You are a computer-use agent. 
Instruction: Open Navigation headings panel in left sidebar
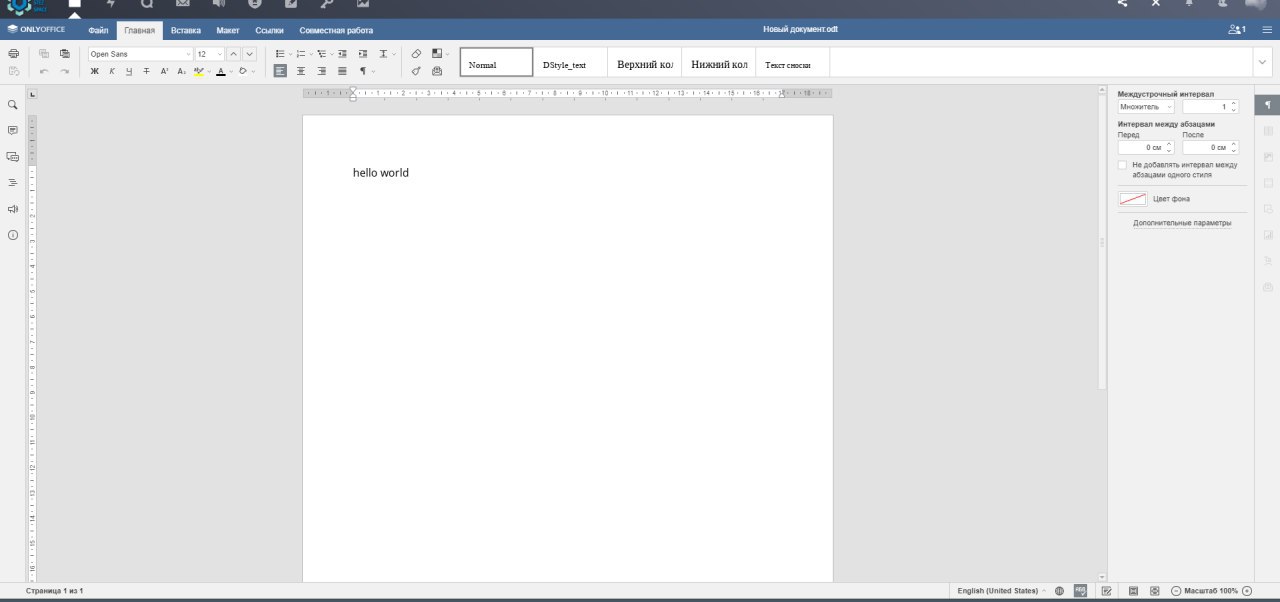[x=13, y=183]
